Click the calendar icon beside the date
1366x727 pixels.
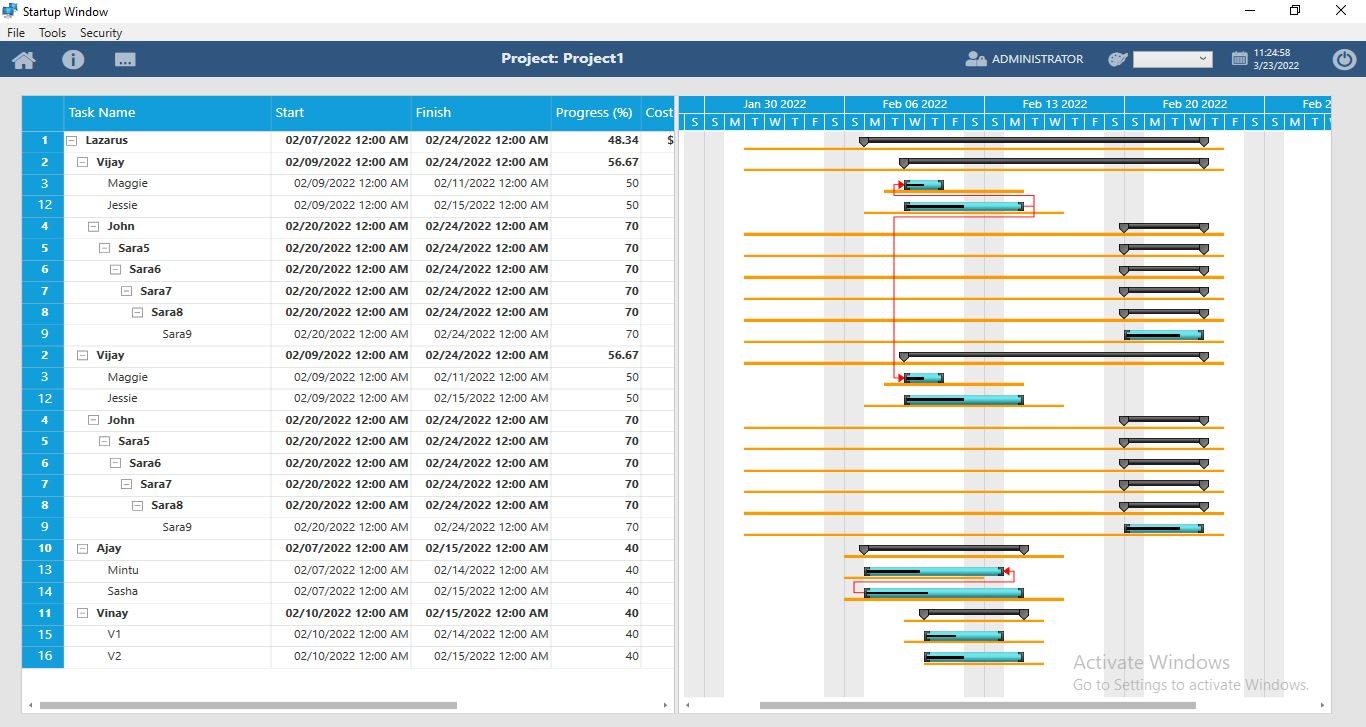pos(1239,59)
